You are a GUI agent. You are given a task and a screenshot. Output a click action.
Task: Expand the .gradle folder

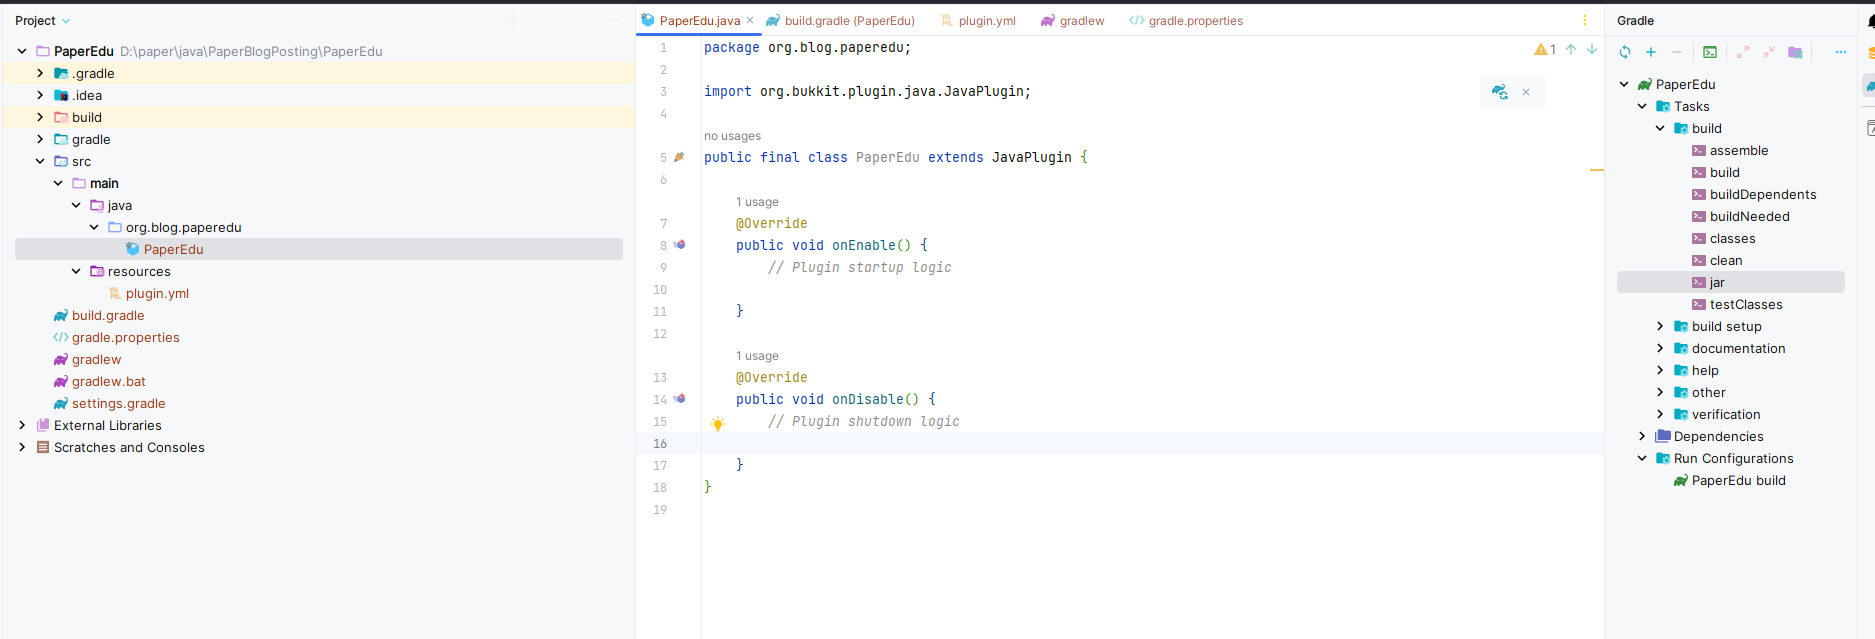pyautogui.click(x=40, y=73)
